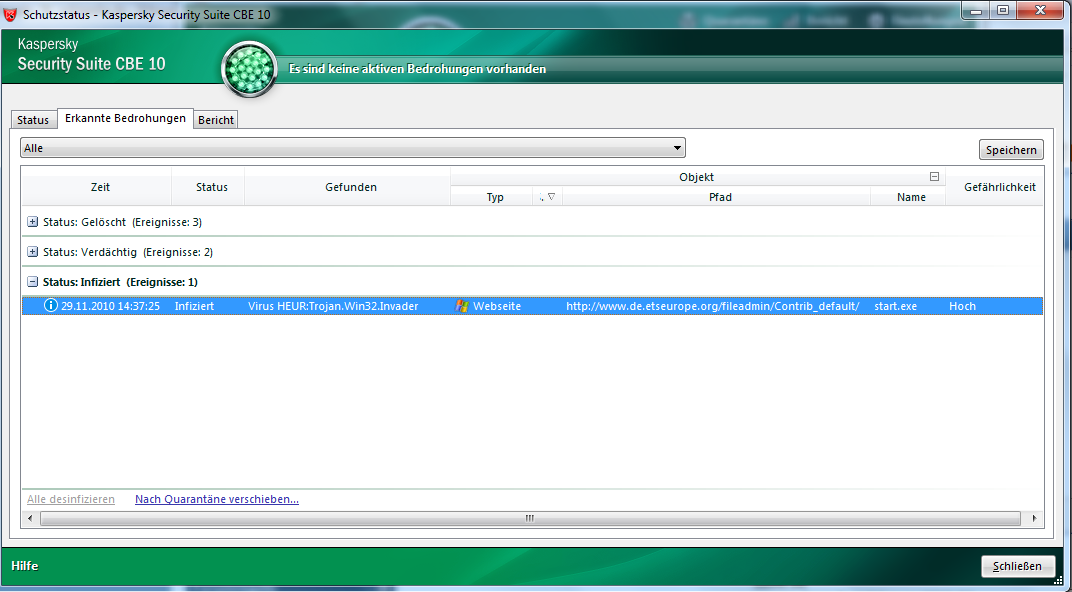Screen dimensions: 1072x592
Task: Expand the Status: Gelöscht group
Action: pos(32,222)
